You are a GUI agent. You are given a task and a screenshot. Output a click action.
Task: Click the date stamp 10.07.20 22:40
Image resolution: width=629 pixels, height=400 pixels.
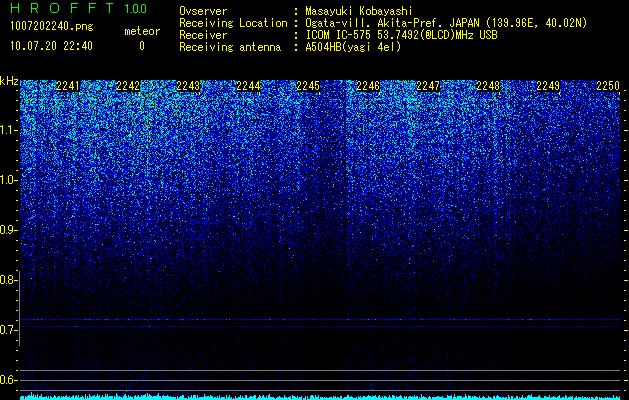click(x=51, y=46)
